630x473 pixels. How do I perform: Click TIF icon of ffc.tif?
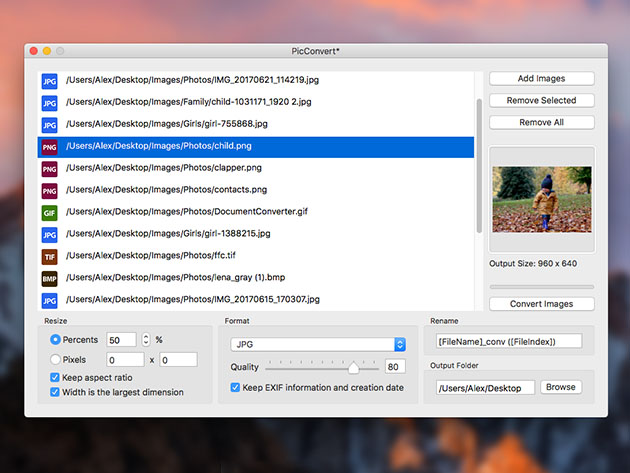49,256
